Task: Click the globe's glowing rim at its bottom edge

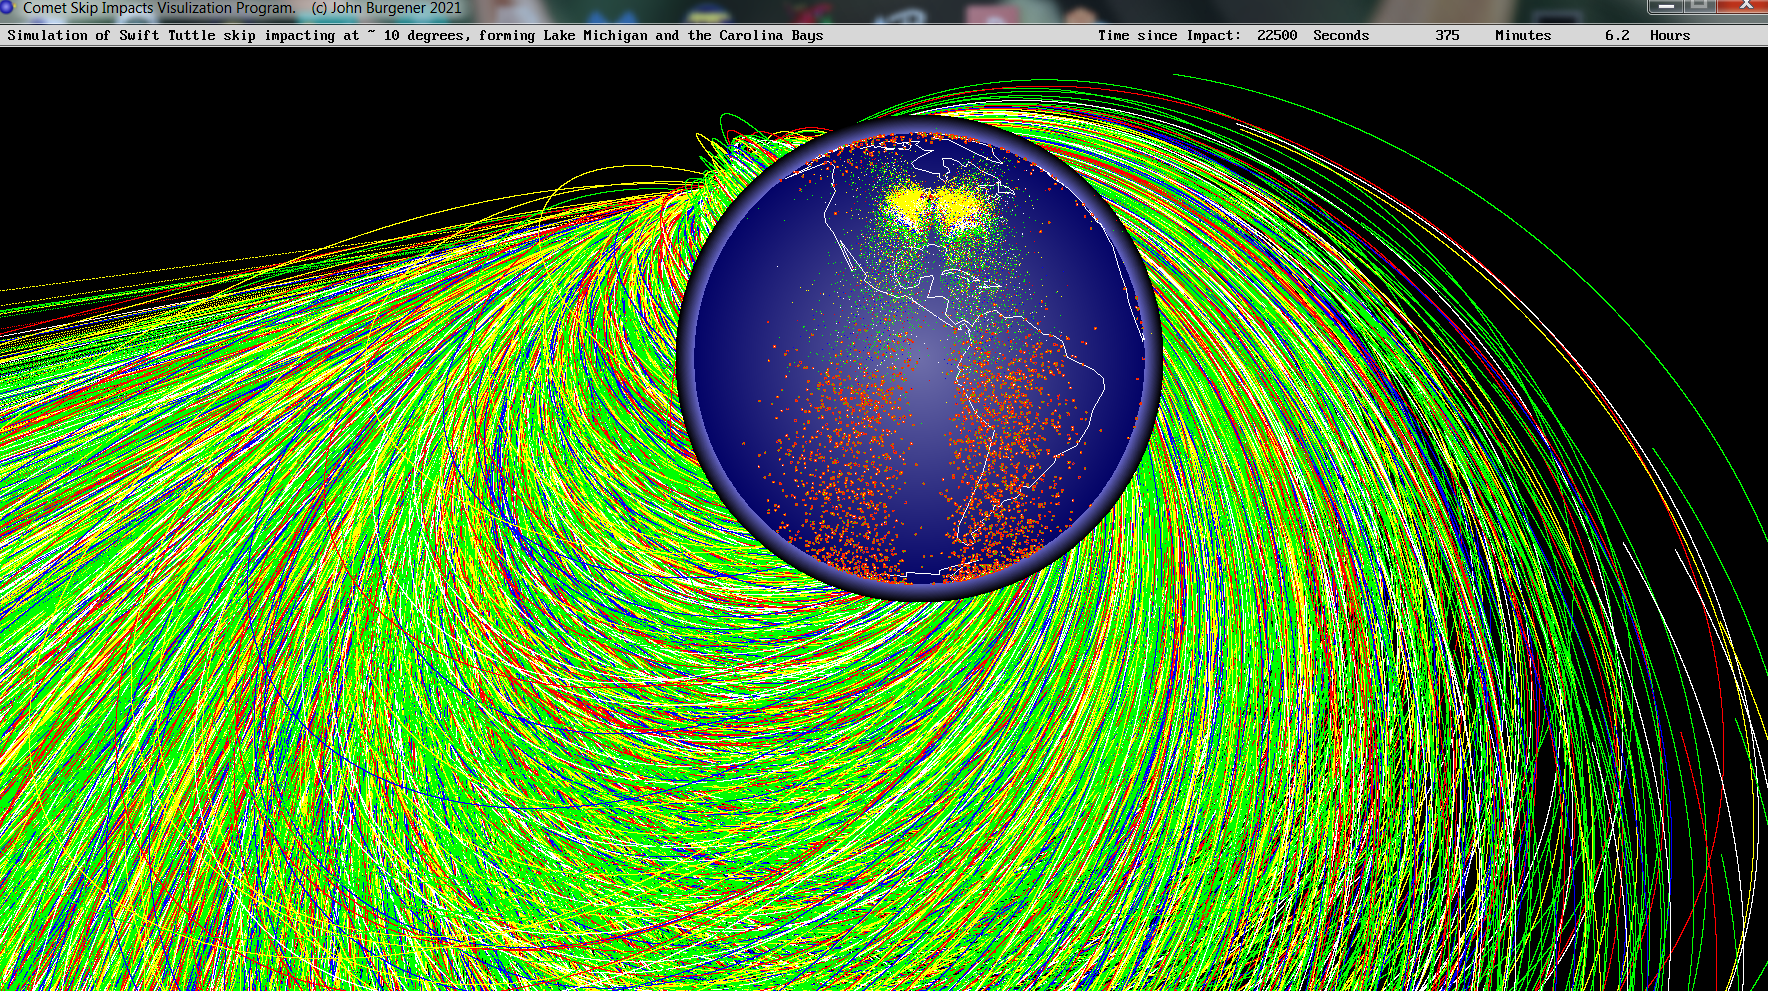Action: [920, 590]
